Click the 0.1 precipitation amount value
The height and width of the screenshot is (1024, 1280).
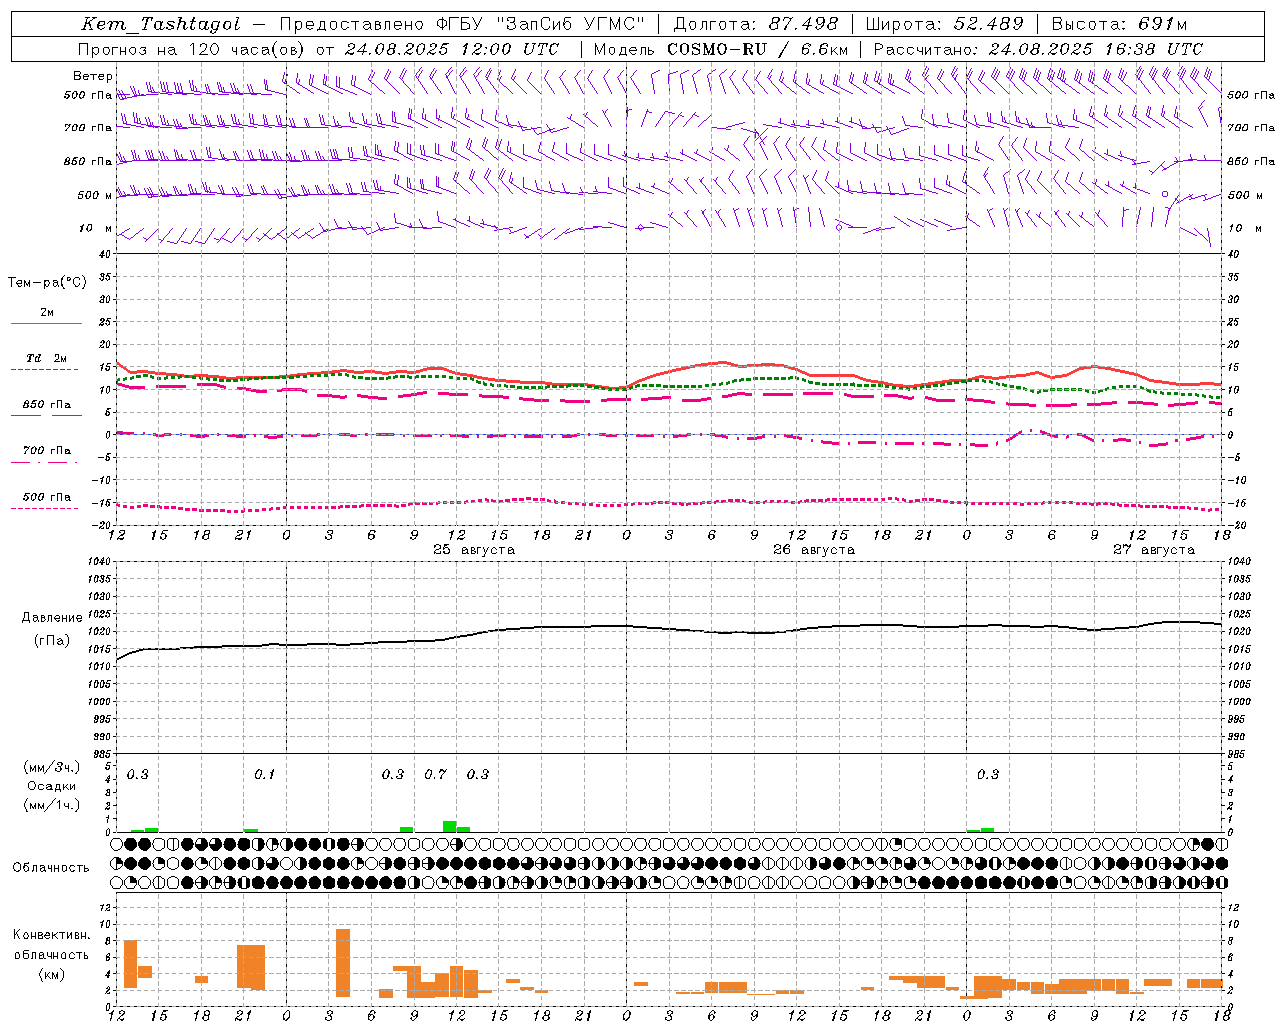click(x=264, y=774)
